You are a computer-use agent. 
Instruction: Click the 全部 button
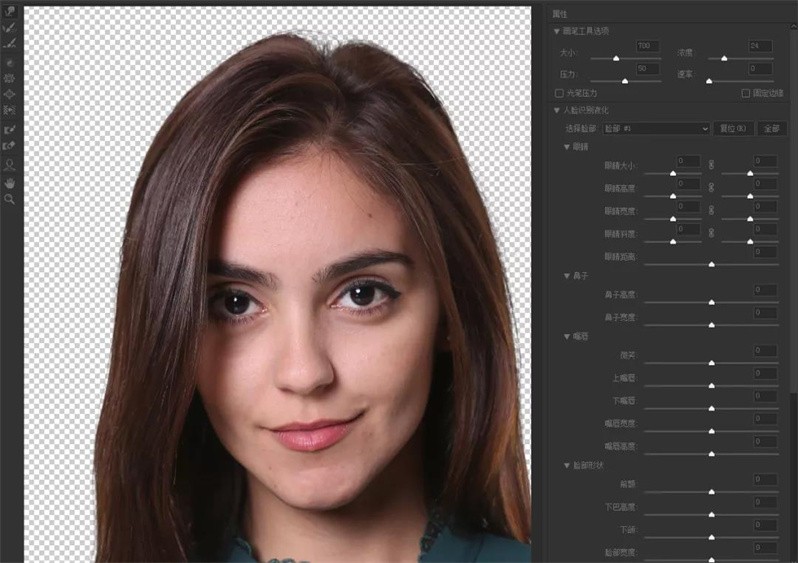(x=772, y=128)
